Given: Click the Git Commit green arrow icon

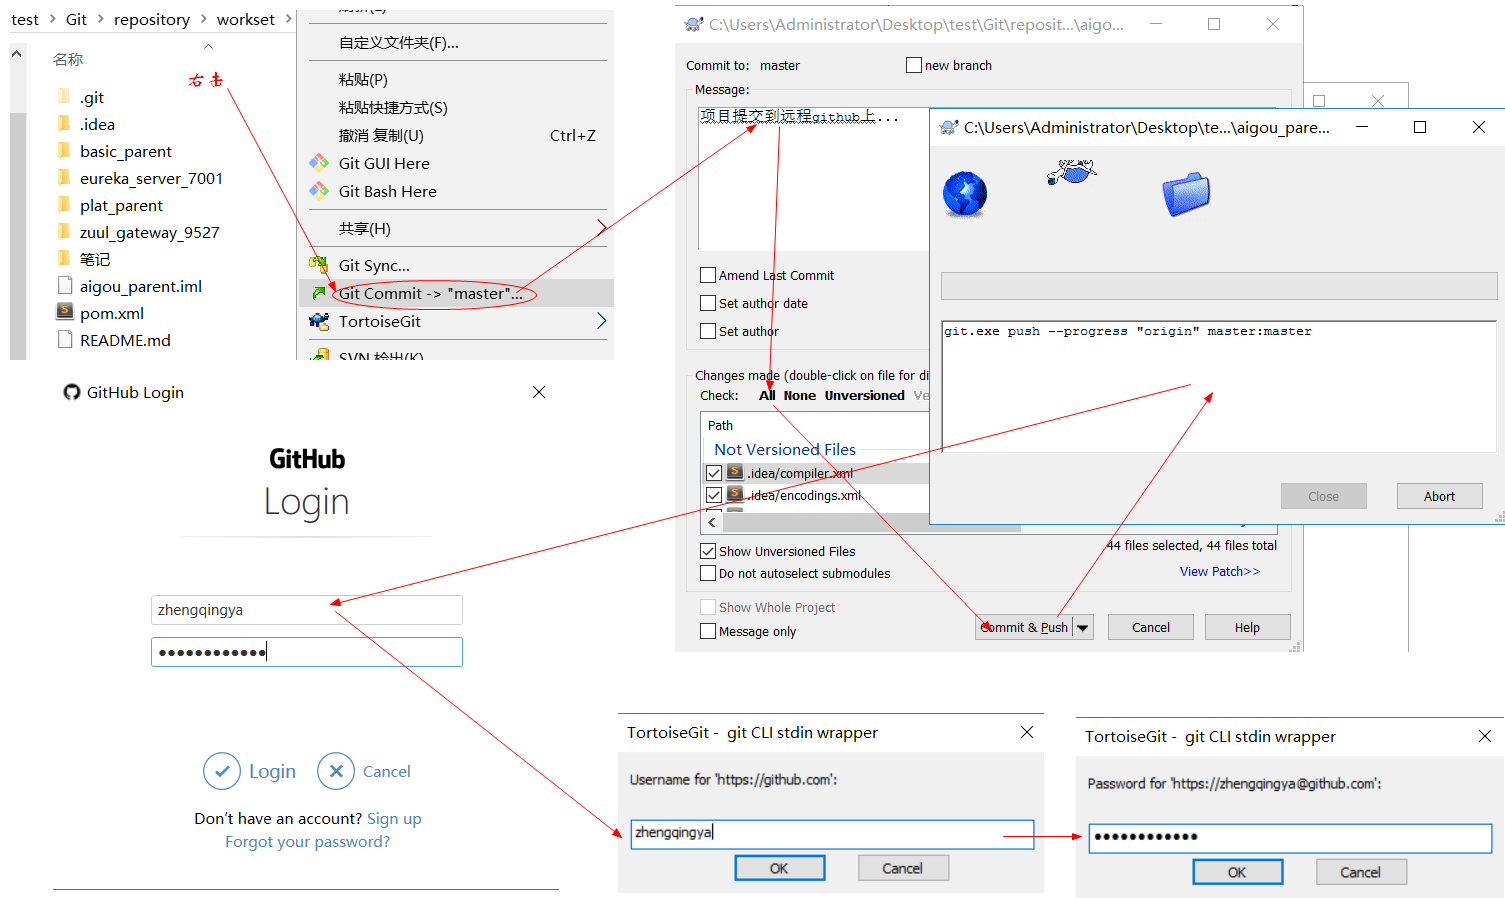Looking at the screenshot, I should [319, 293].
